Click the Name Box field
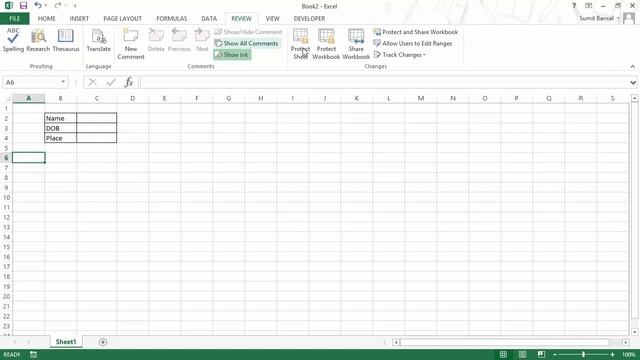 point(31,82)
